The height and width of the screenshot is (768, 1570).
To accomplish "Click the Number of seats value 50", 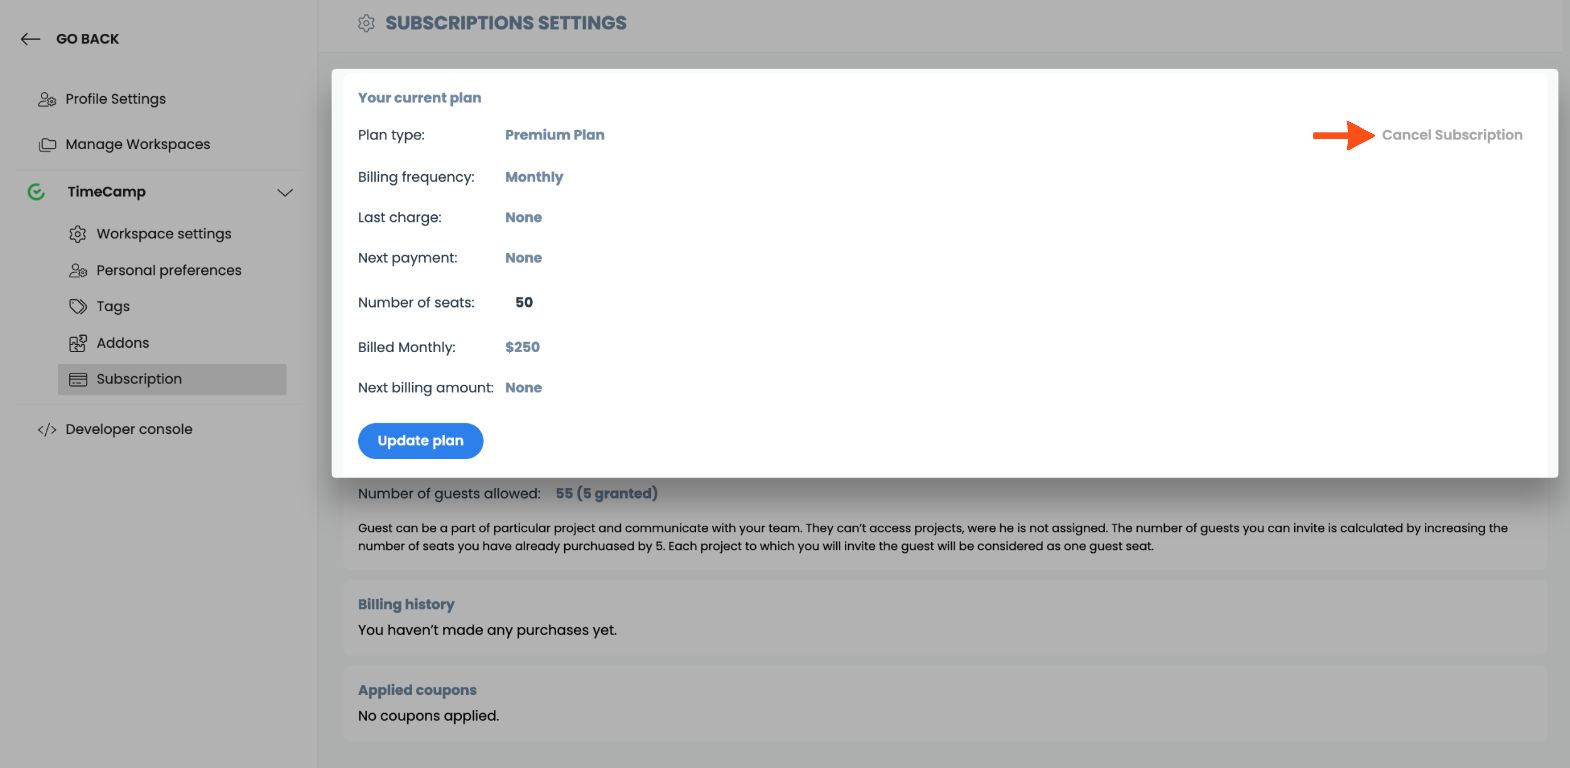I will (x=524, y=303).
